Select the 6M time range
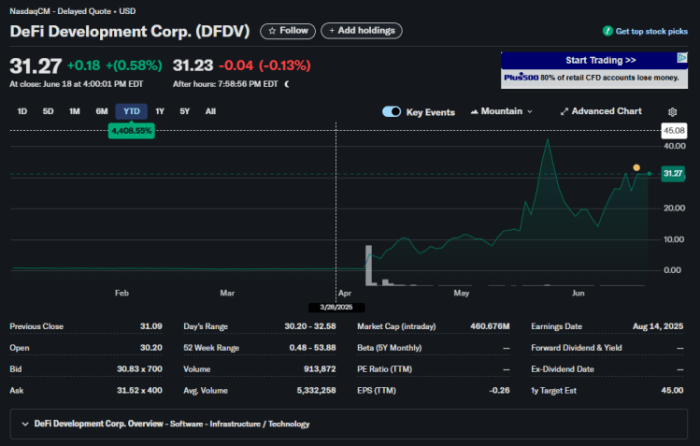The height and width of the screenshot is (446, 700). click(x=101, y=111)
